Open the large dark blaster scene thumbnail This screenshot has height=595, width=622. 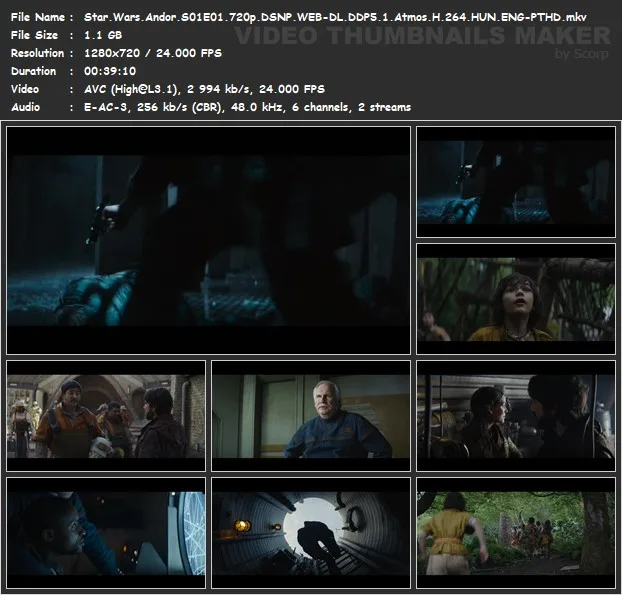point(208,240)
